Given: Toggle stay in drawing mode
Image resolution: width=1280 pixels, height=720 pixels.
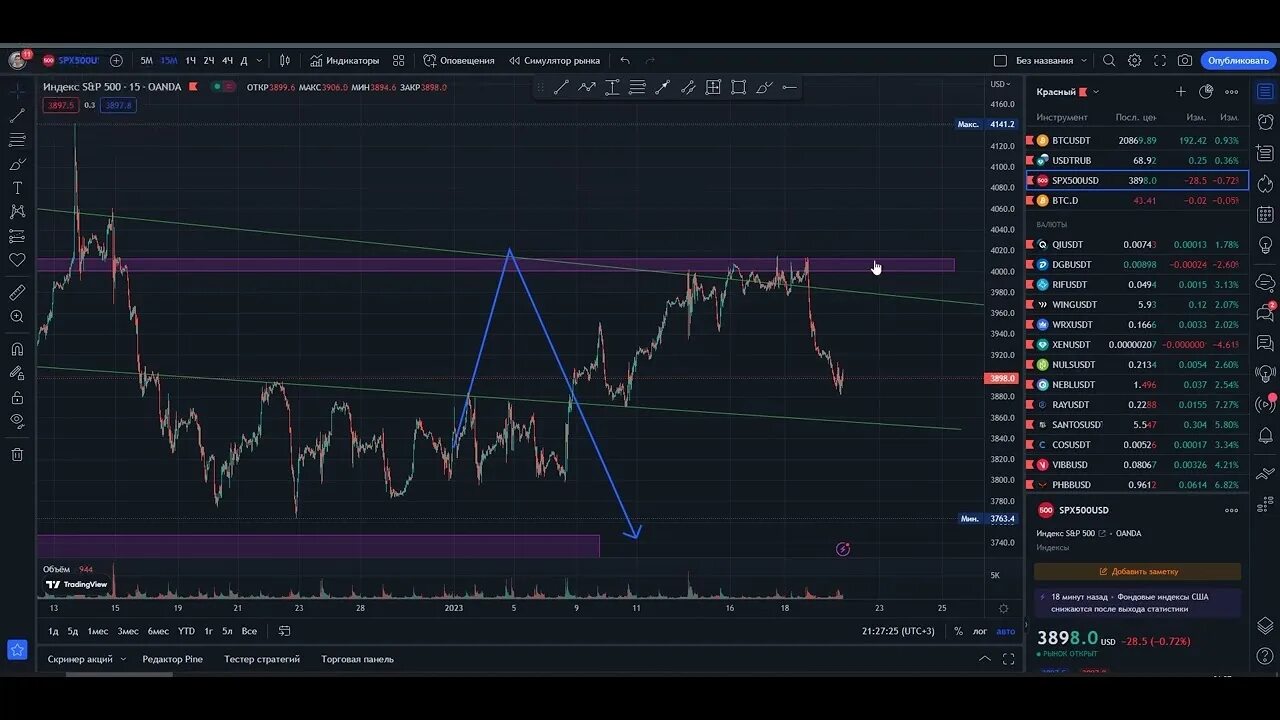Looking at the screenshot, I should click(17, 373).
